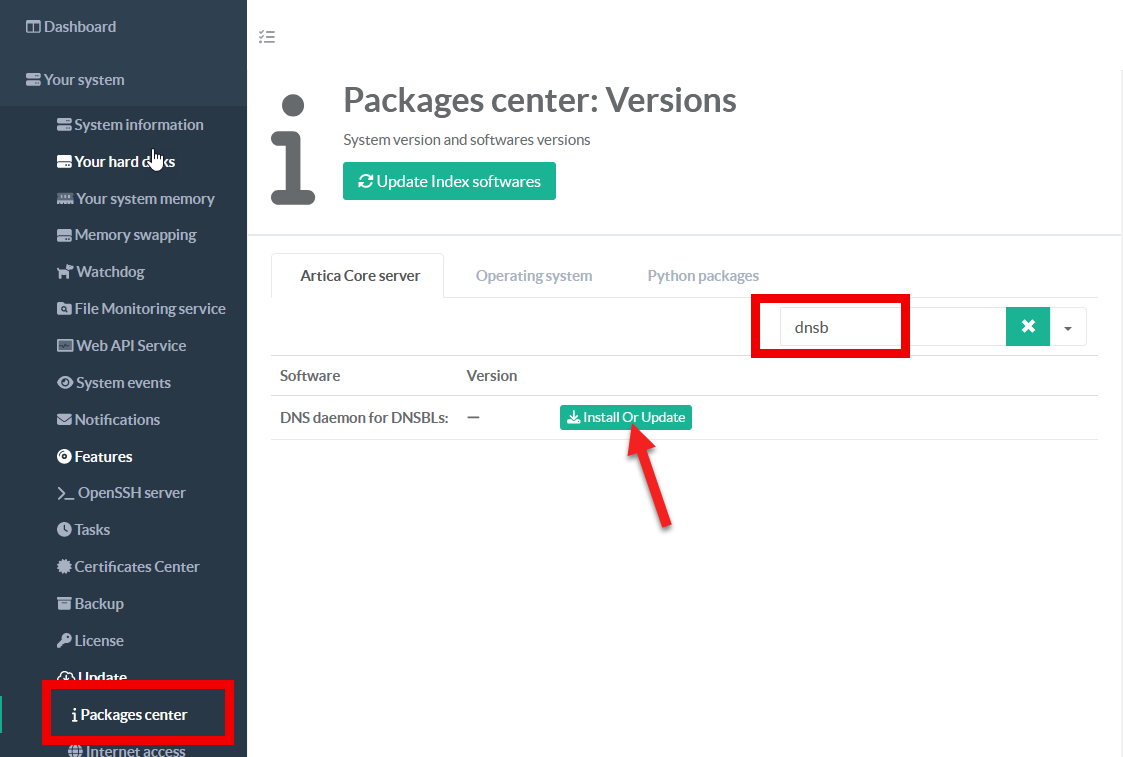
Task: Open the search options dropdown caret
Action: 1068,328
